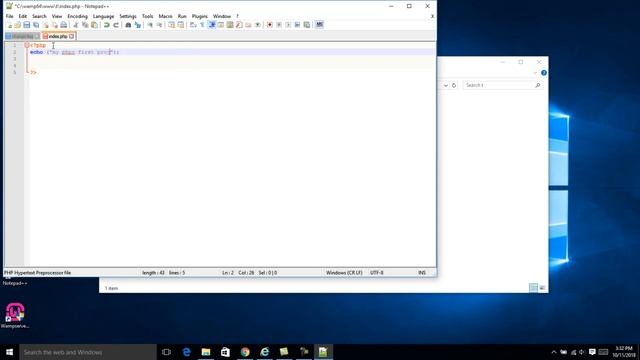Click the Cut scissors icon
Viewport: 640px width, 360px height.
(76, 25)
